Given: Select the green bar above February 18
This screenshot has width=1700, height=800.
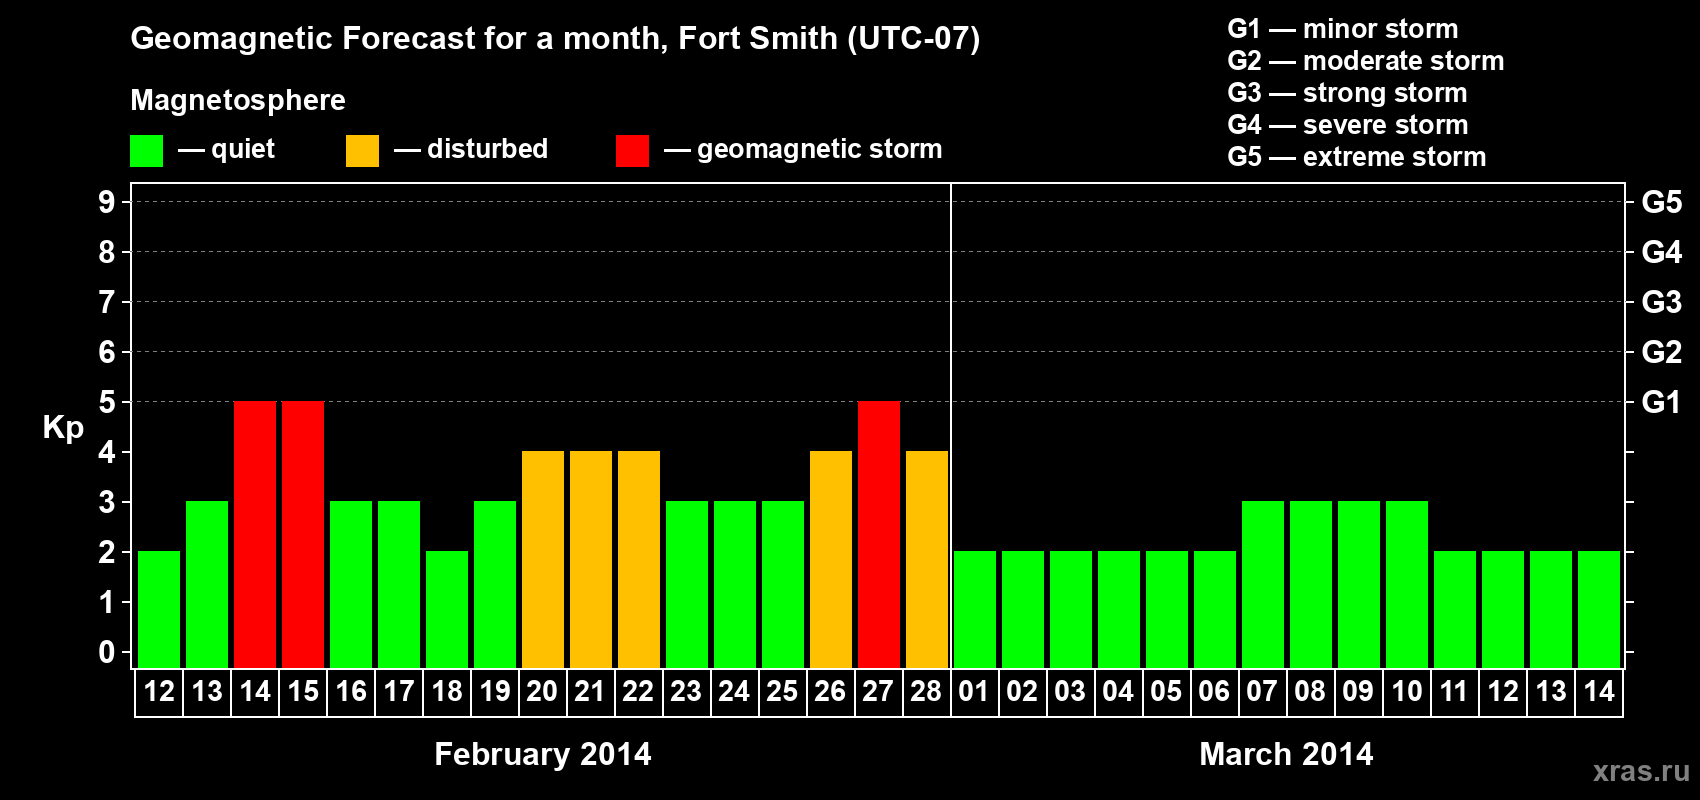Looking at the screenshot, I should (447, 609).
